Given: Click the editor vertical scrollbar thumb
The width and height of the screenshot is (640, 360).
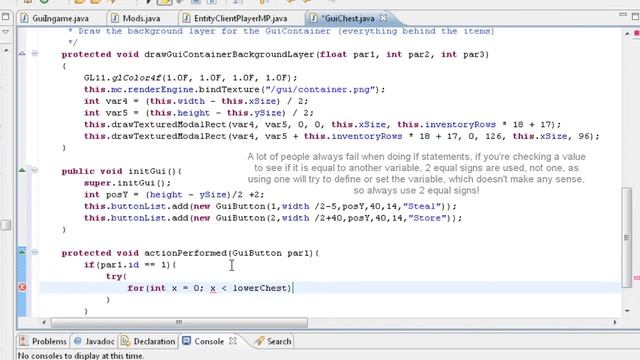Looking at the screenshot, I should point(627,238).
